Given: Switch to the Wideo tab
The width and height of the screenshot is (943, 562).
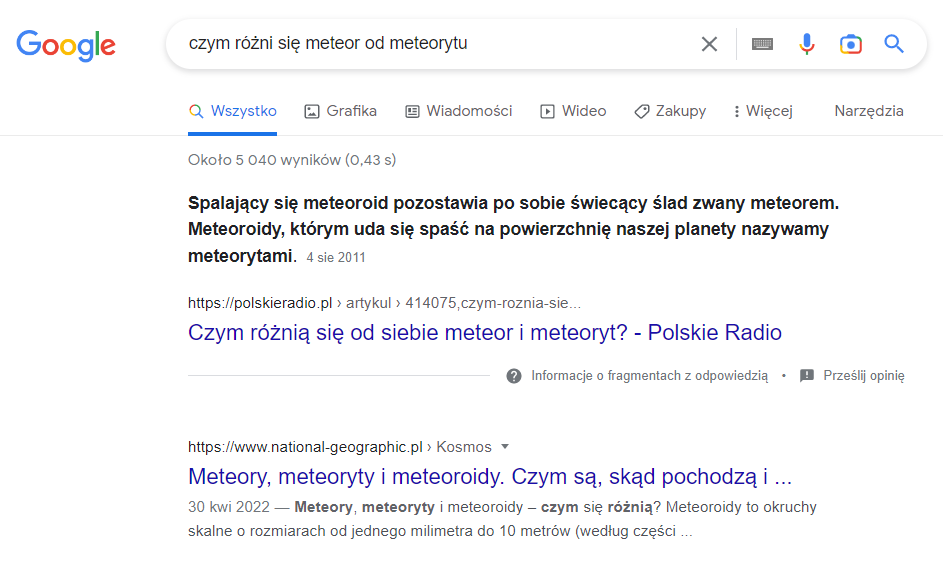Looking at the screenshot, I should tap(573, 111).
